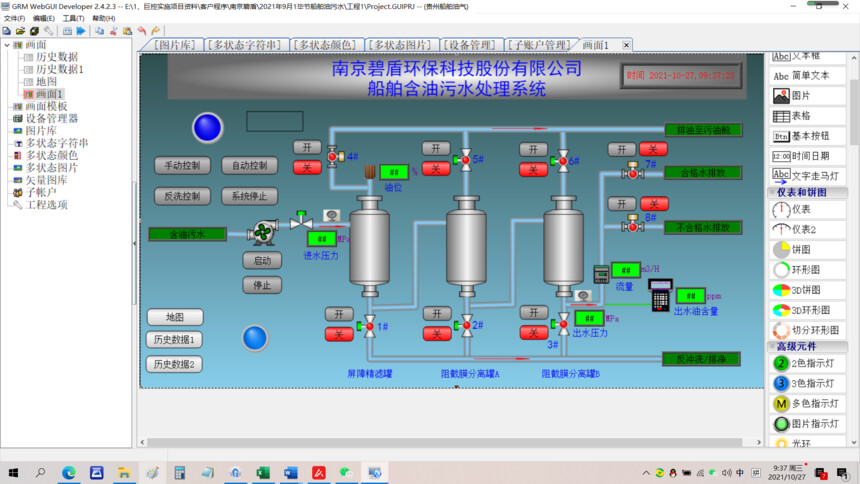Image resolution: width=860 pixels, height=484 pixels.
Task: Select the 3D环形图 component
Action: pos(807,310)
